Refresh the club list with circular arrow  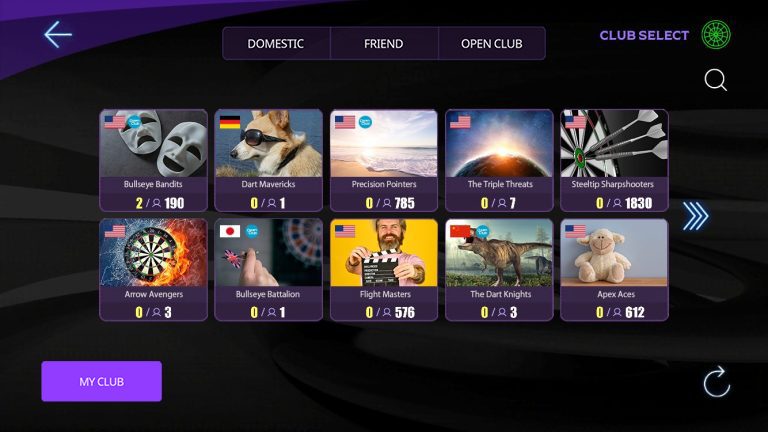coord(717,381)
